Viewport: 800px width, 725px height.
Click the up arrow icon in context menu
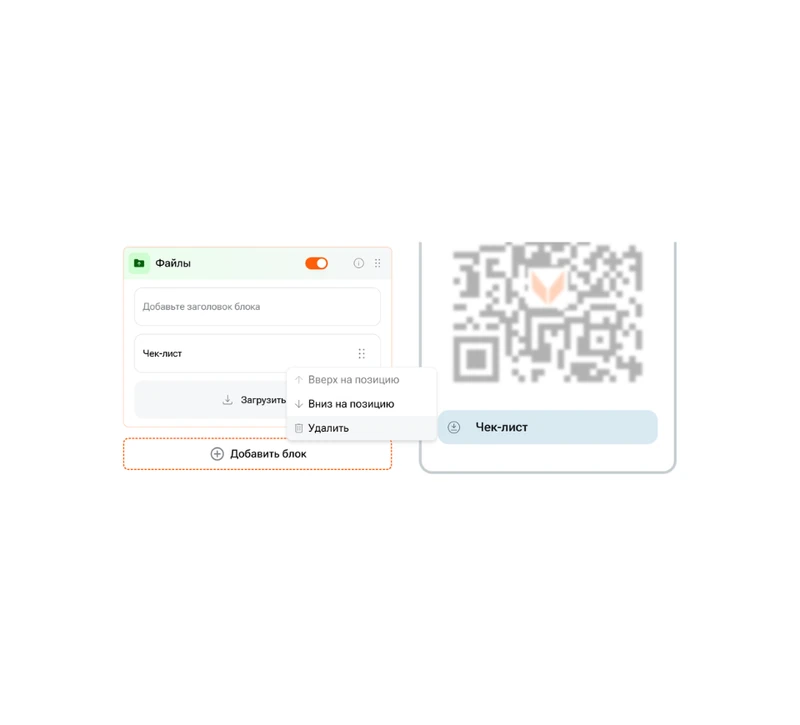click(299, 380)
